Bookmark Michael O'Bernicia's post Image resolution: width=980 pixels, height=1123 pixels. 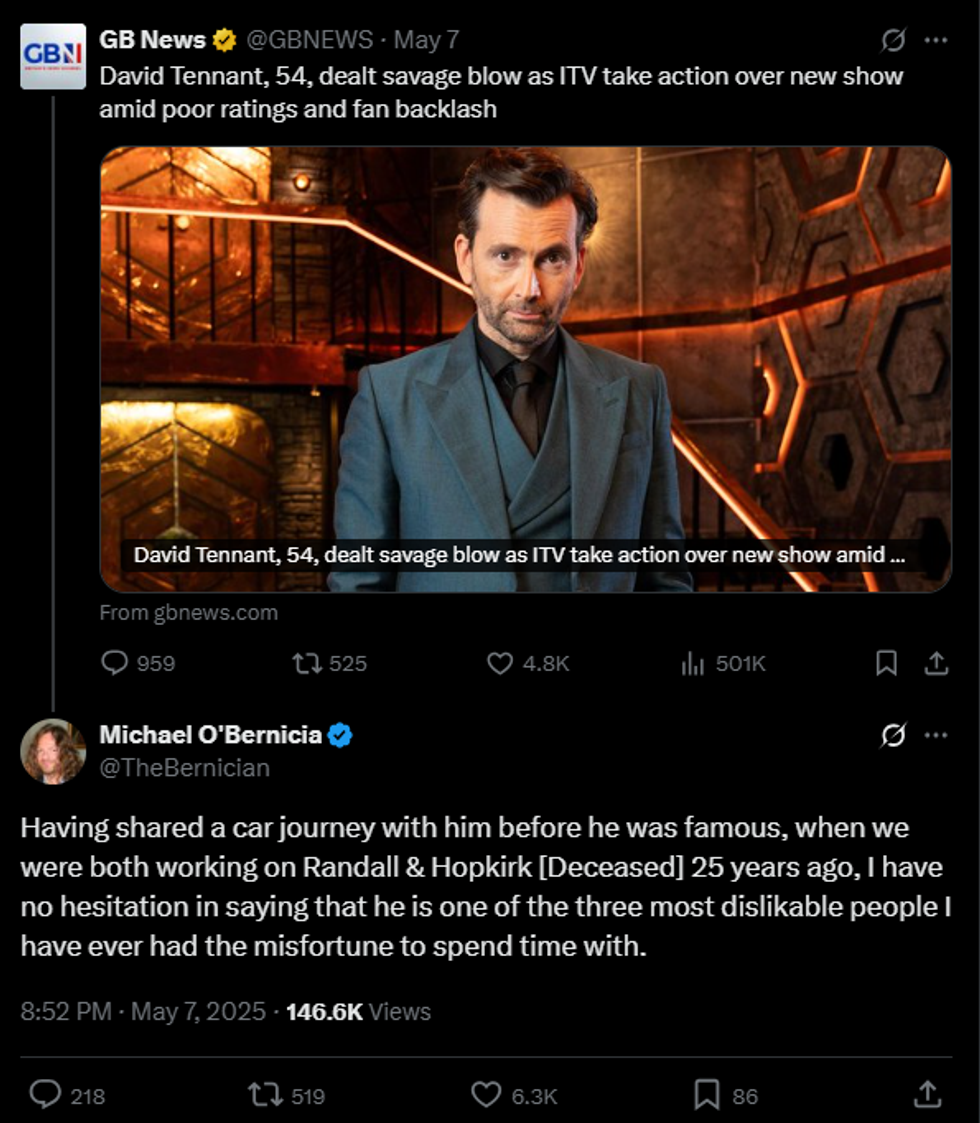[x=707, y=1095]
